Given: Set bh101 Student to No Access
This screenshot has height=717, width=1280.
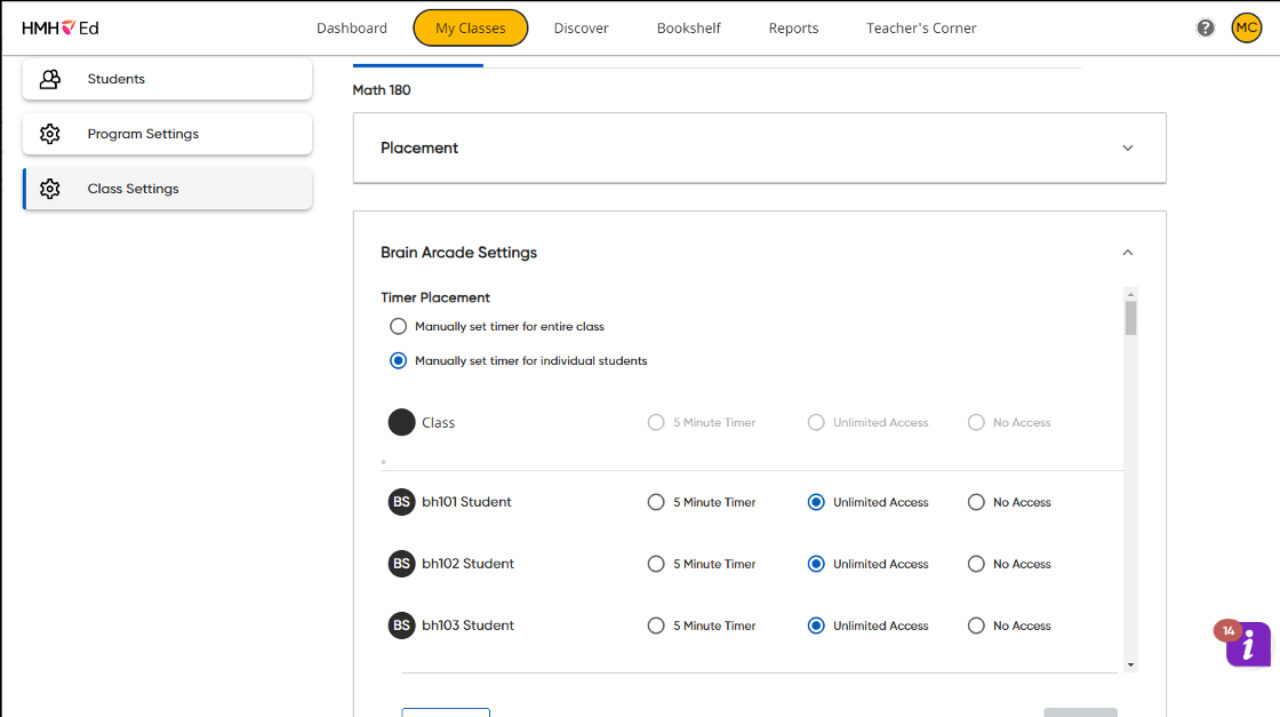Looking at the screenshot, I should (976, 502).
